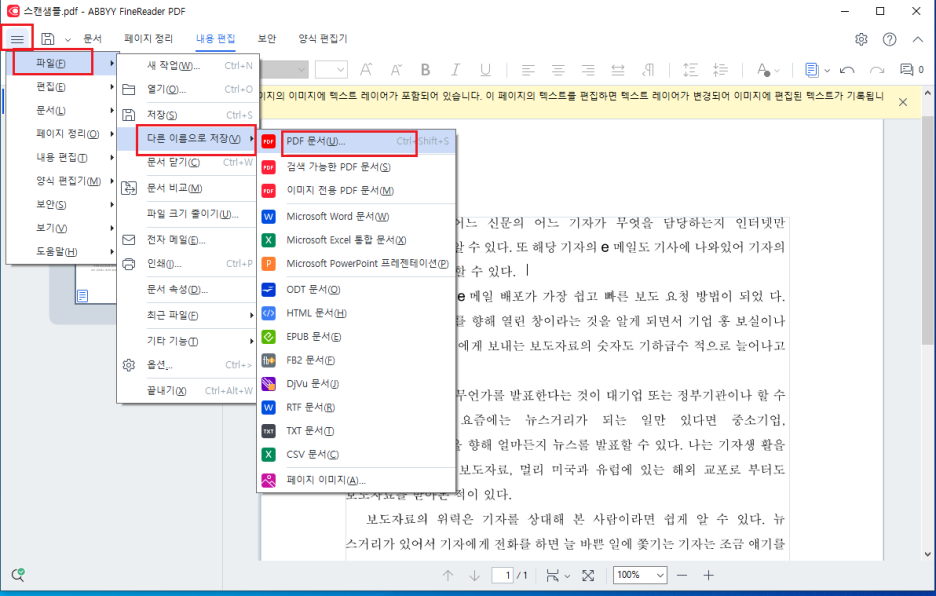Click the fit-to-screen expand icon
936x596 pixels.
(588, 575)
